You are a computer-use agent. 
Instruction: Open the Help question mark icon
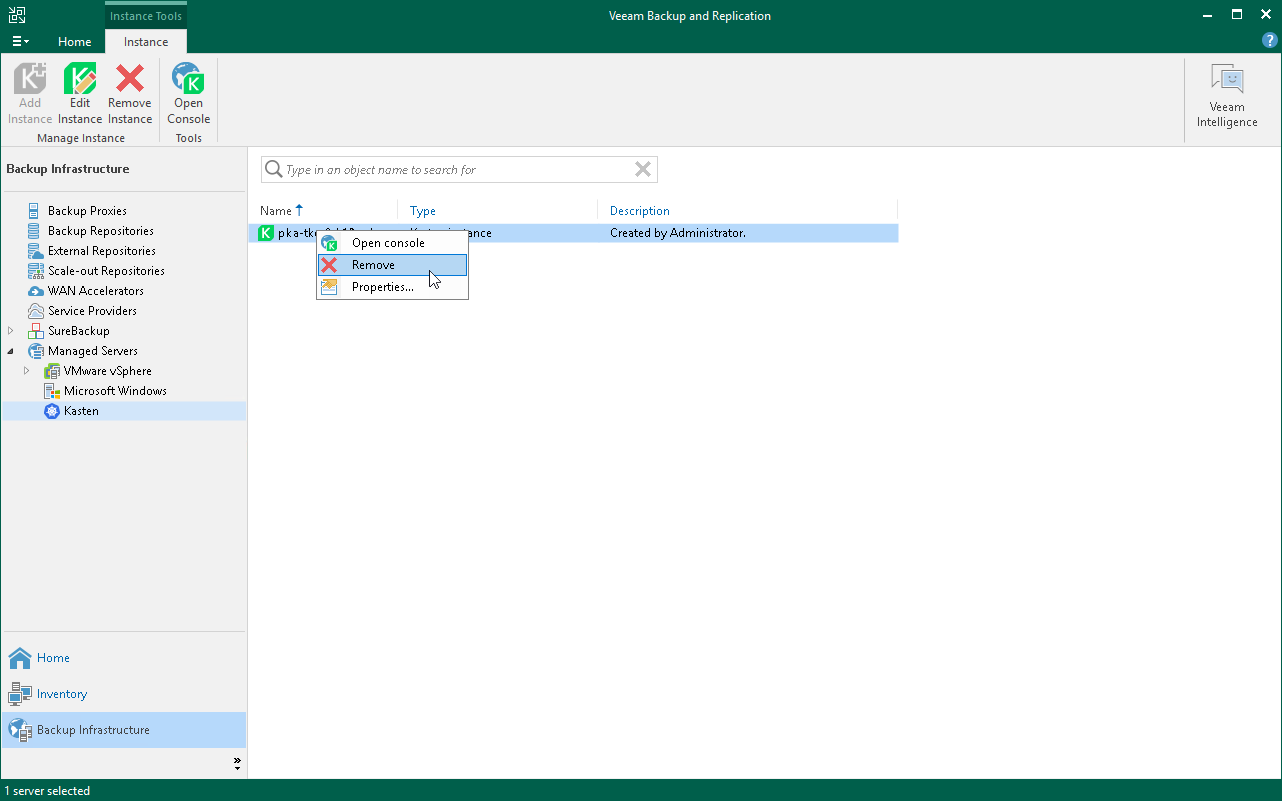tap(1270, 41)
